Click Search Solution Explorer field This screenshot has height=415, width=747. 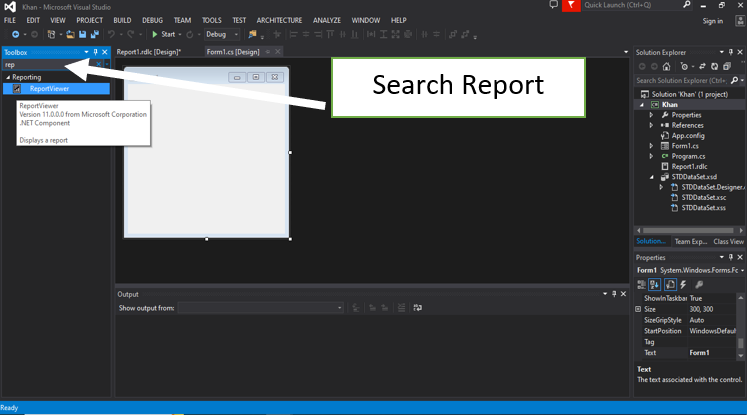[681, 81]
